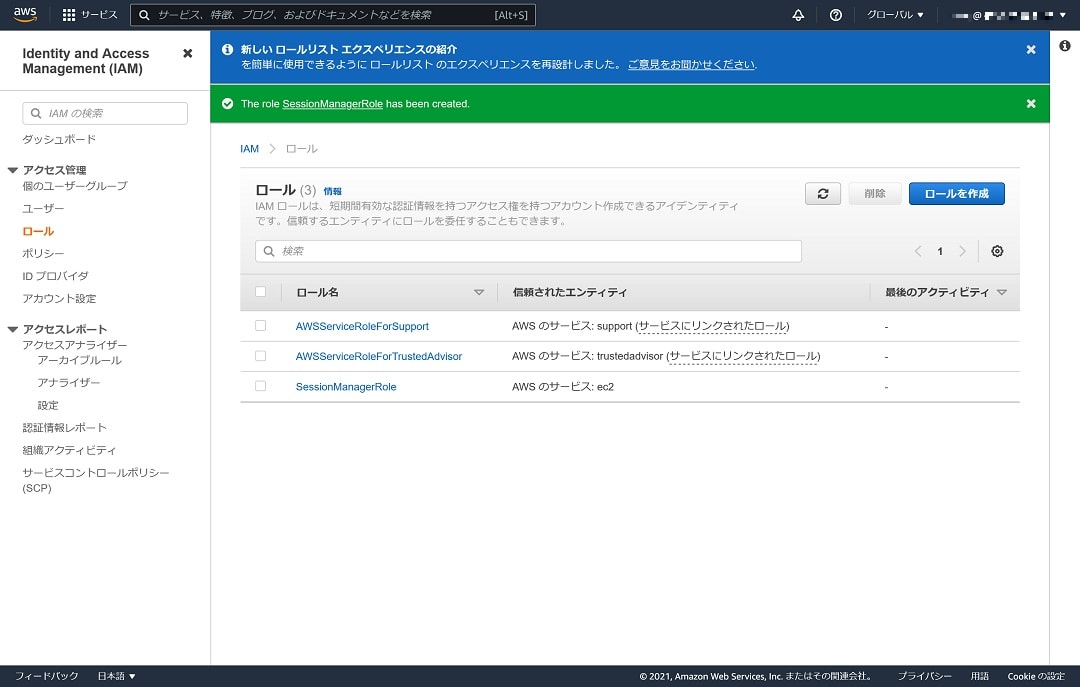Open ダッシュボード in the sidebar

pos(59,139)
